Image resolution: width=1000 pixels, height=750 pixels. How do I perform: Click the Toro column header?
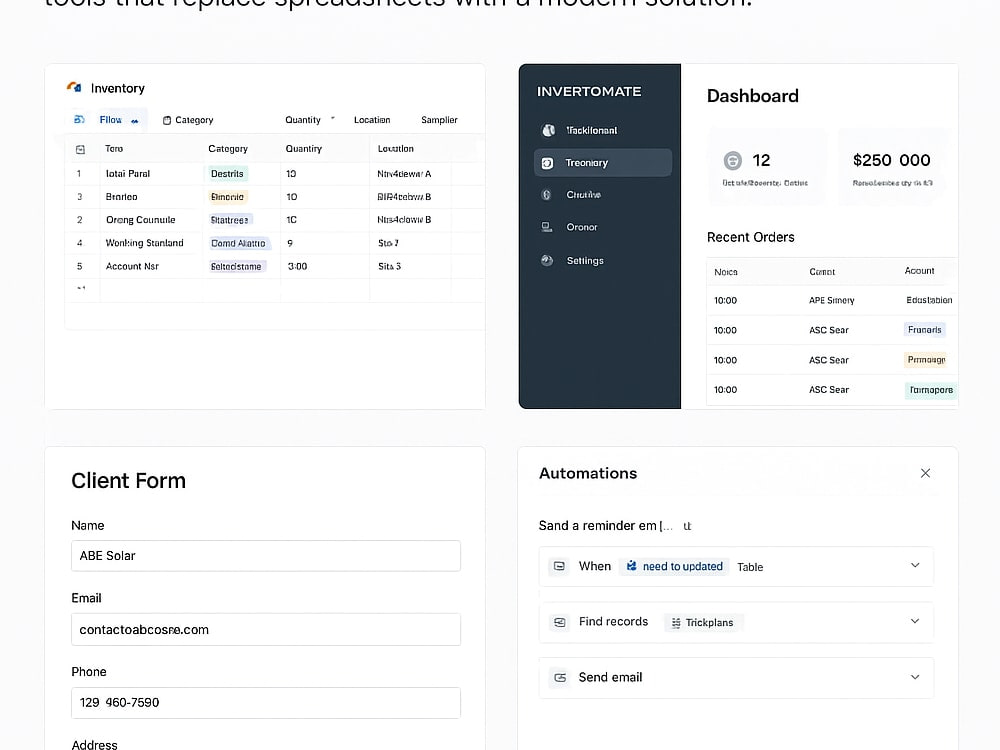[x=114, y=149]
